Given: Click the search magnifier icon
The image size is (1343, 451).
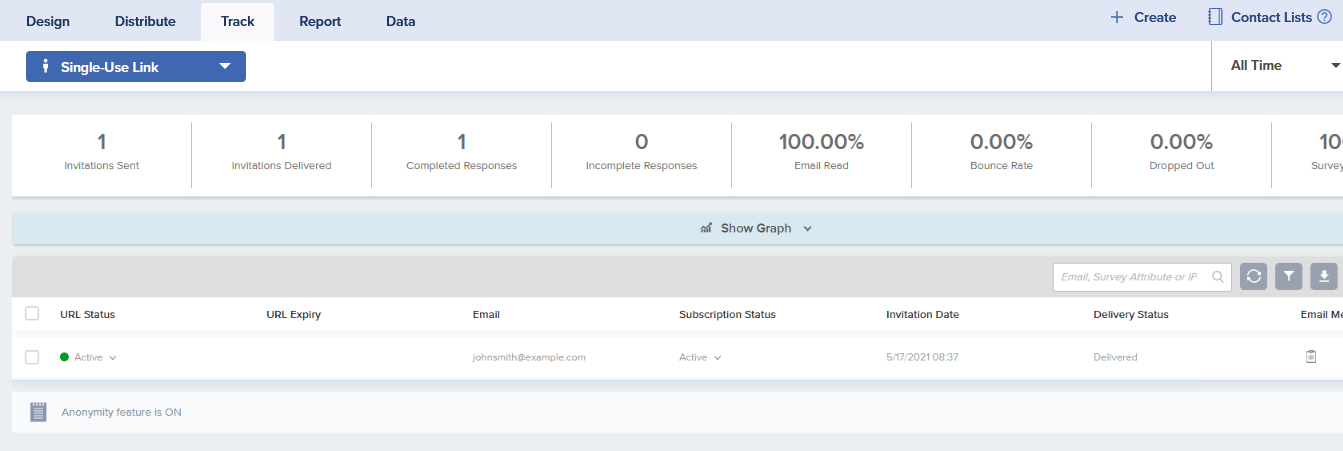Looking at the screenshot, I should pos(1218,277).
